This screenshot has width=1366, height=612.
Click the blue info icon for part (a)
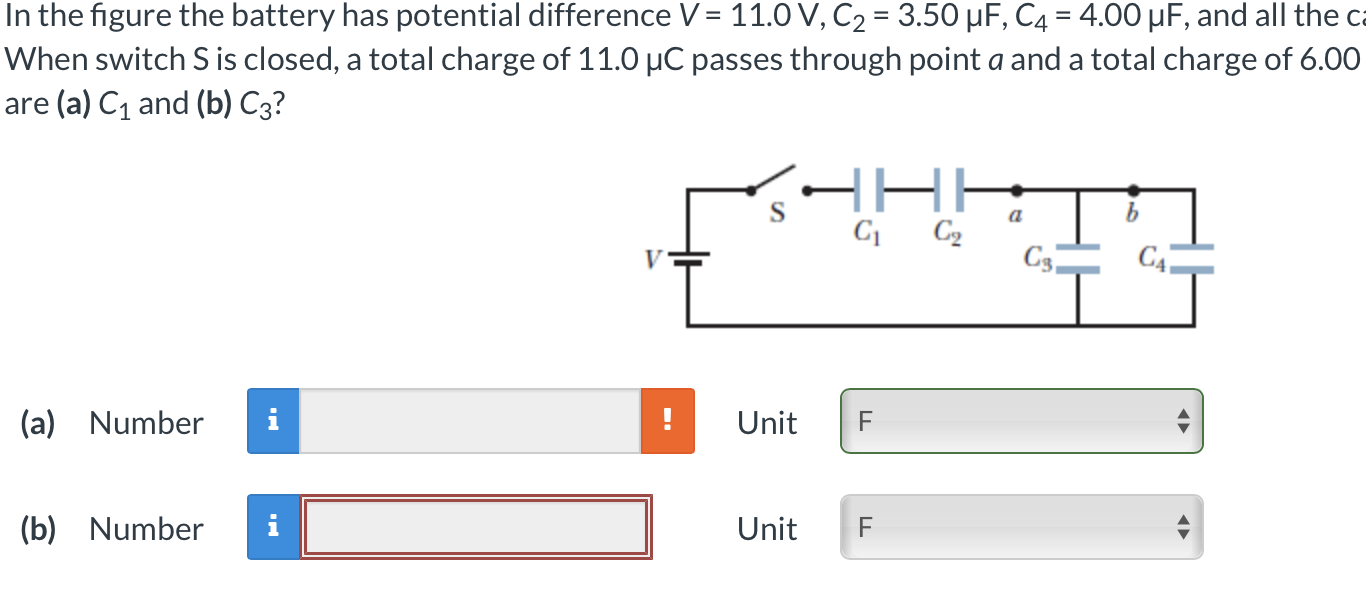click(273, 422)
